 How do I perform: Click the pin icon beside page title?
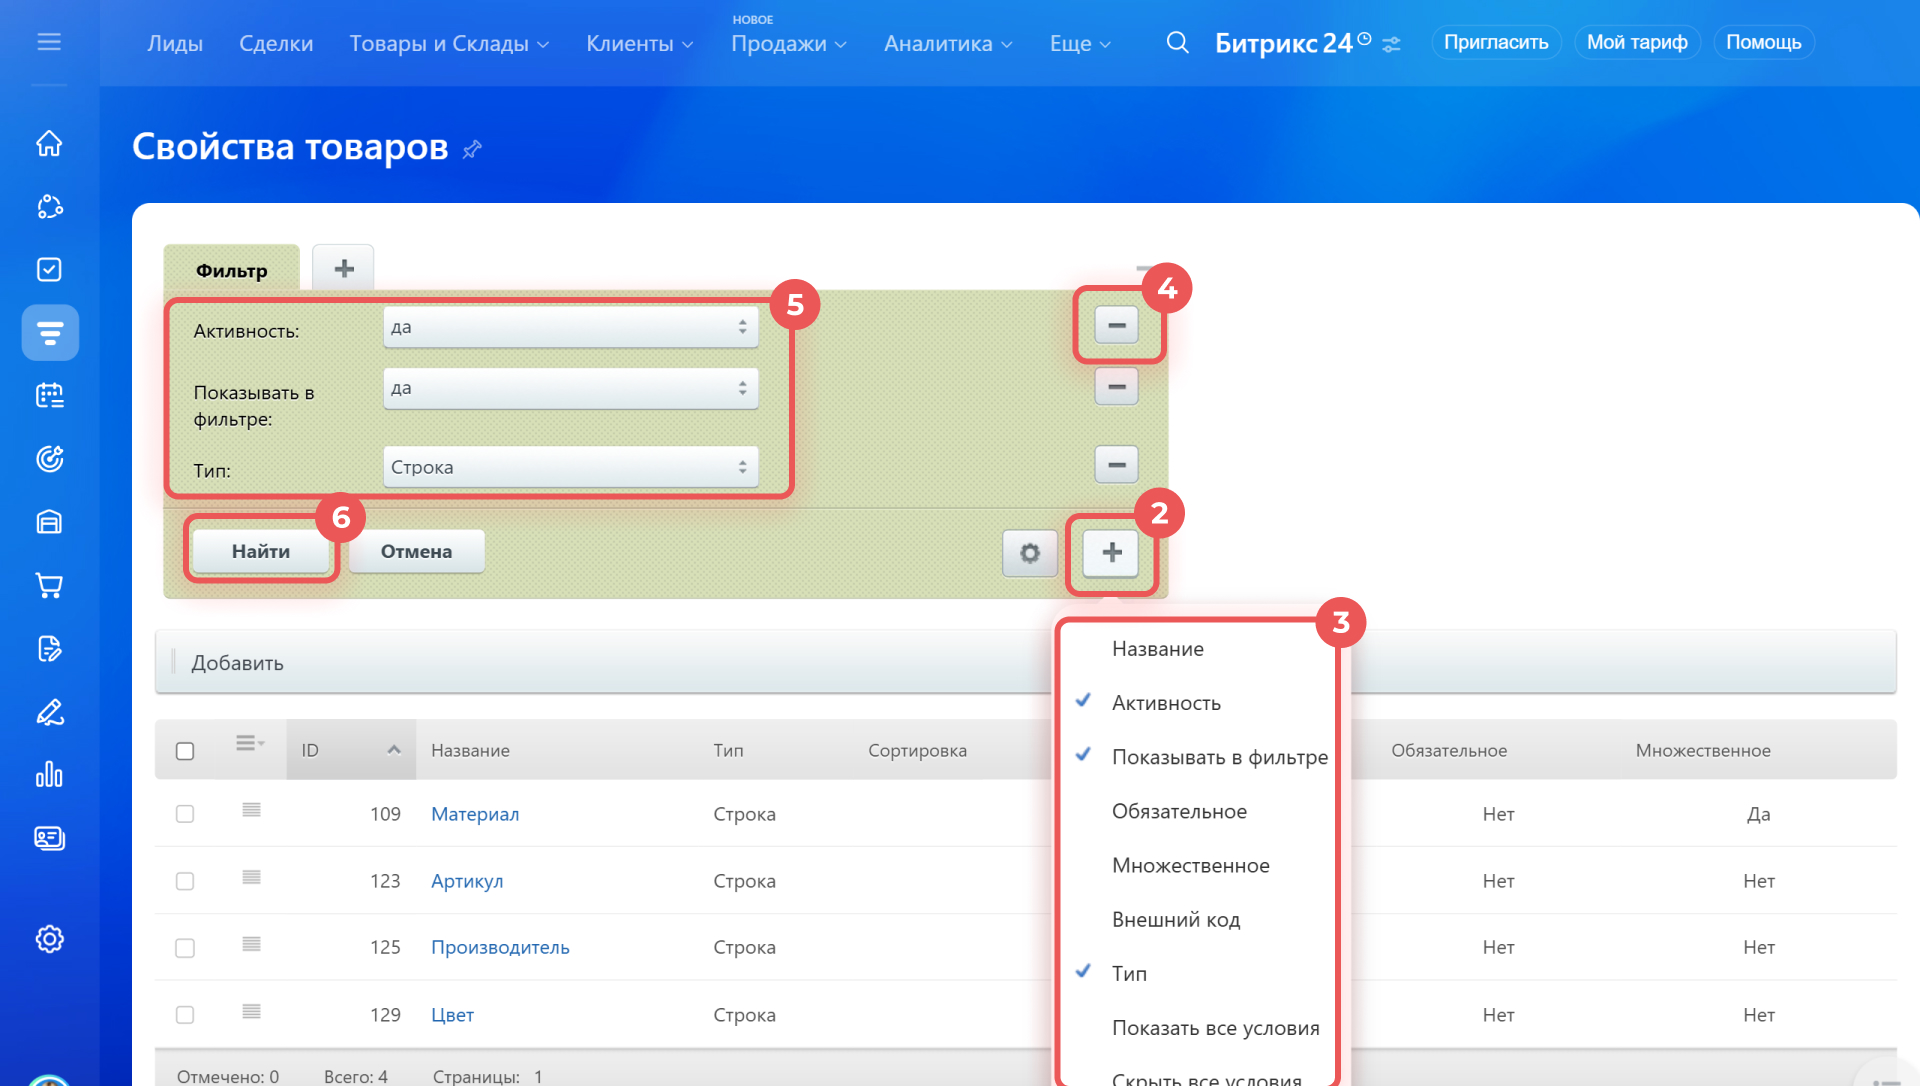[472, 150]
